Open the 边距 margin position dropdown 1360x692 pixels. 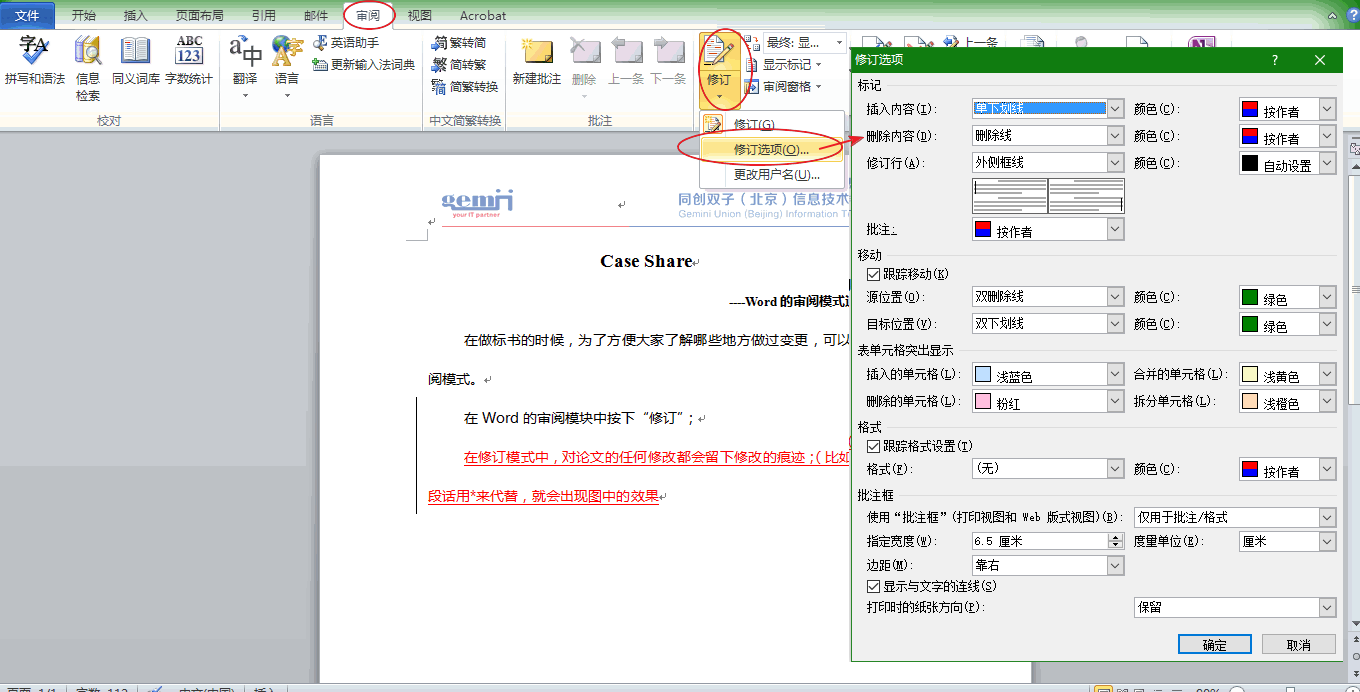[1116, 564]
